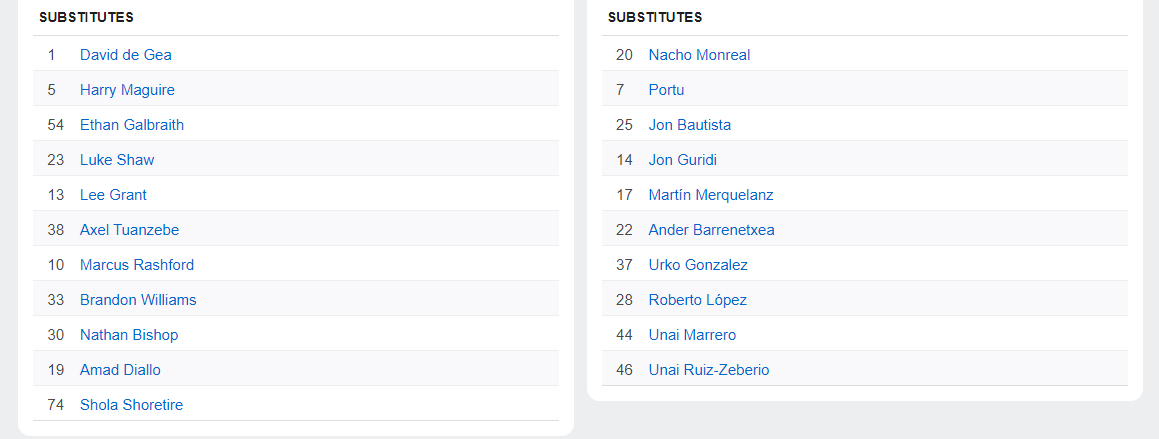The width and height of the screenshot is (1159, 439).
Task: Open the Marcus Rashford link
Action: pyautogui.click(x=137, y=265)
